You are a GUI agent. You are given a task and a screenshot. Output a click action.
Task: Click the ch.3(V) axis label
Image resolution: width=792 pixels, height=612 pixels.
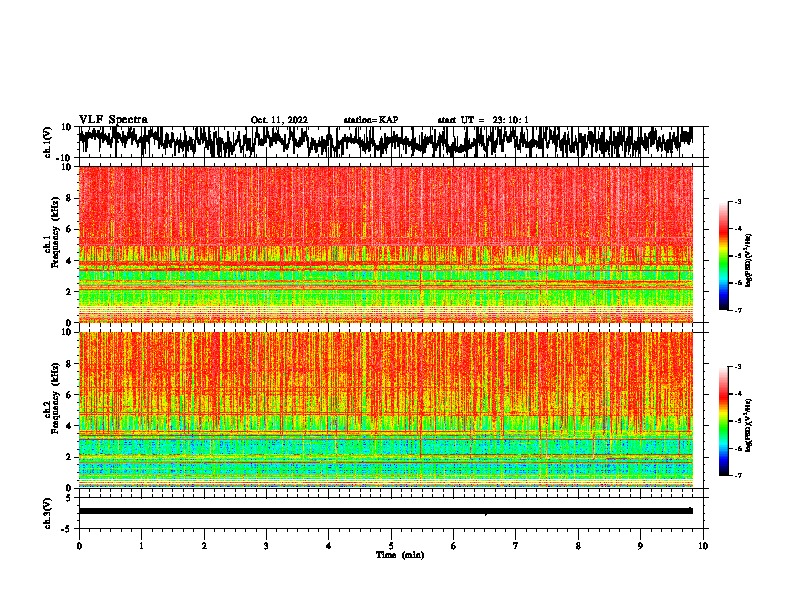coord(48,513)
